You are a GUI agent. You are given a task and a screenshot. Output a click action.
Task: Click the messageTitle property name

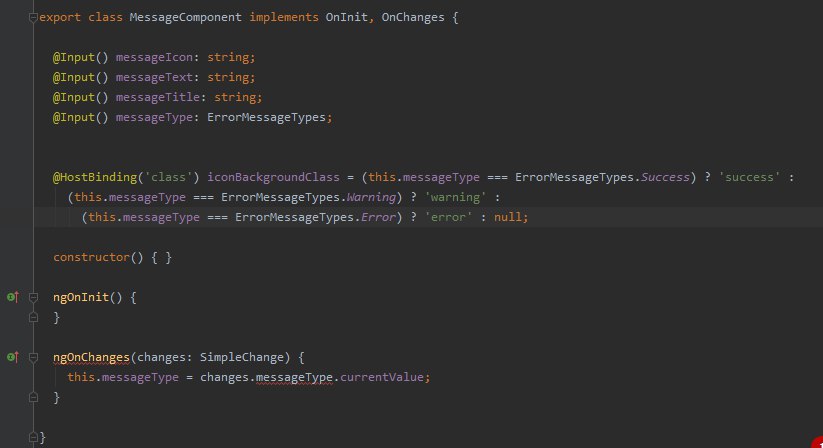coord(157,97)
